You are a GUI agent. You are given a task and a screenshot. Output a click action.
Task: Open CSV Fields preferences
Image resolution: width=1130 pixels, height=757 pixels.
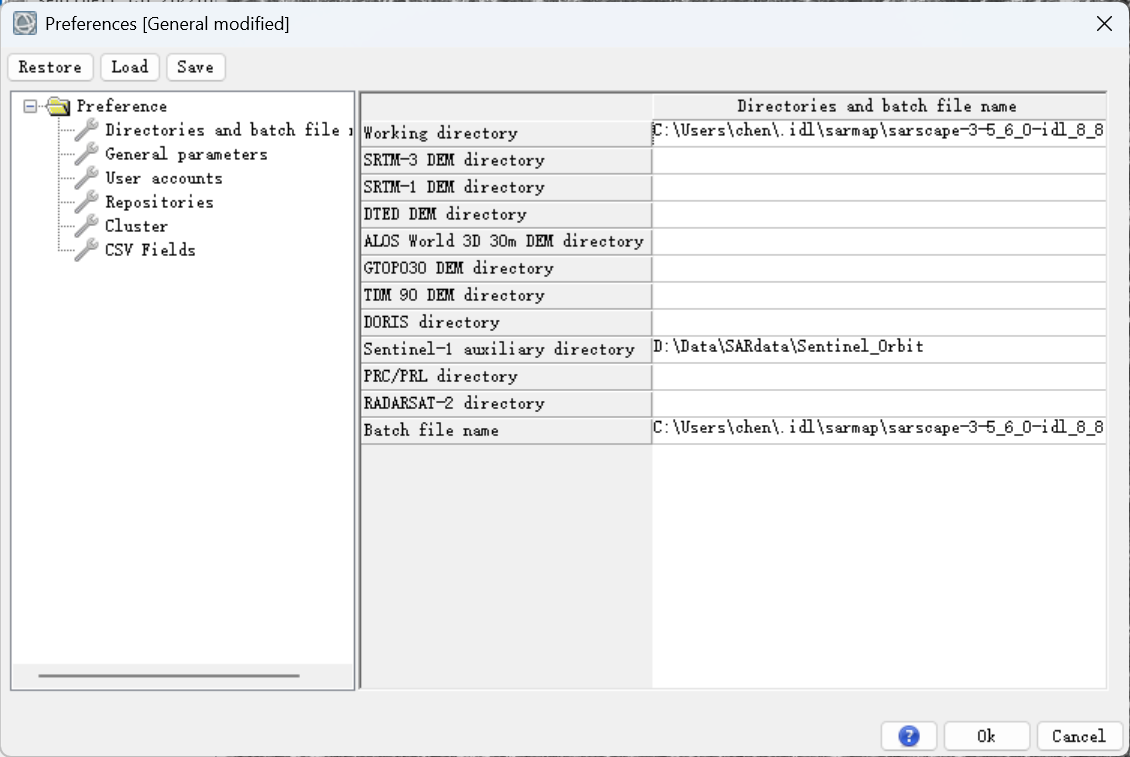pos(150,249)
